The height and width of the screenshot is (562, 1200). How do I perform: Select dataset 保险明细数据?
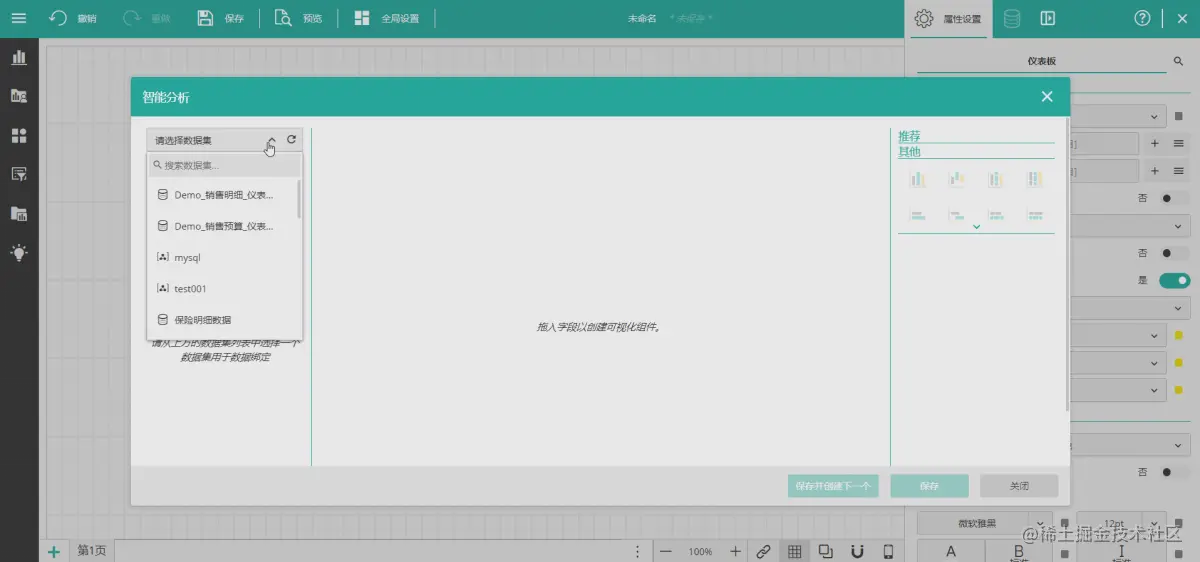pos(222,320)
